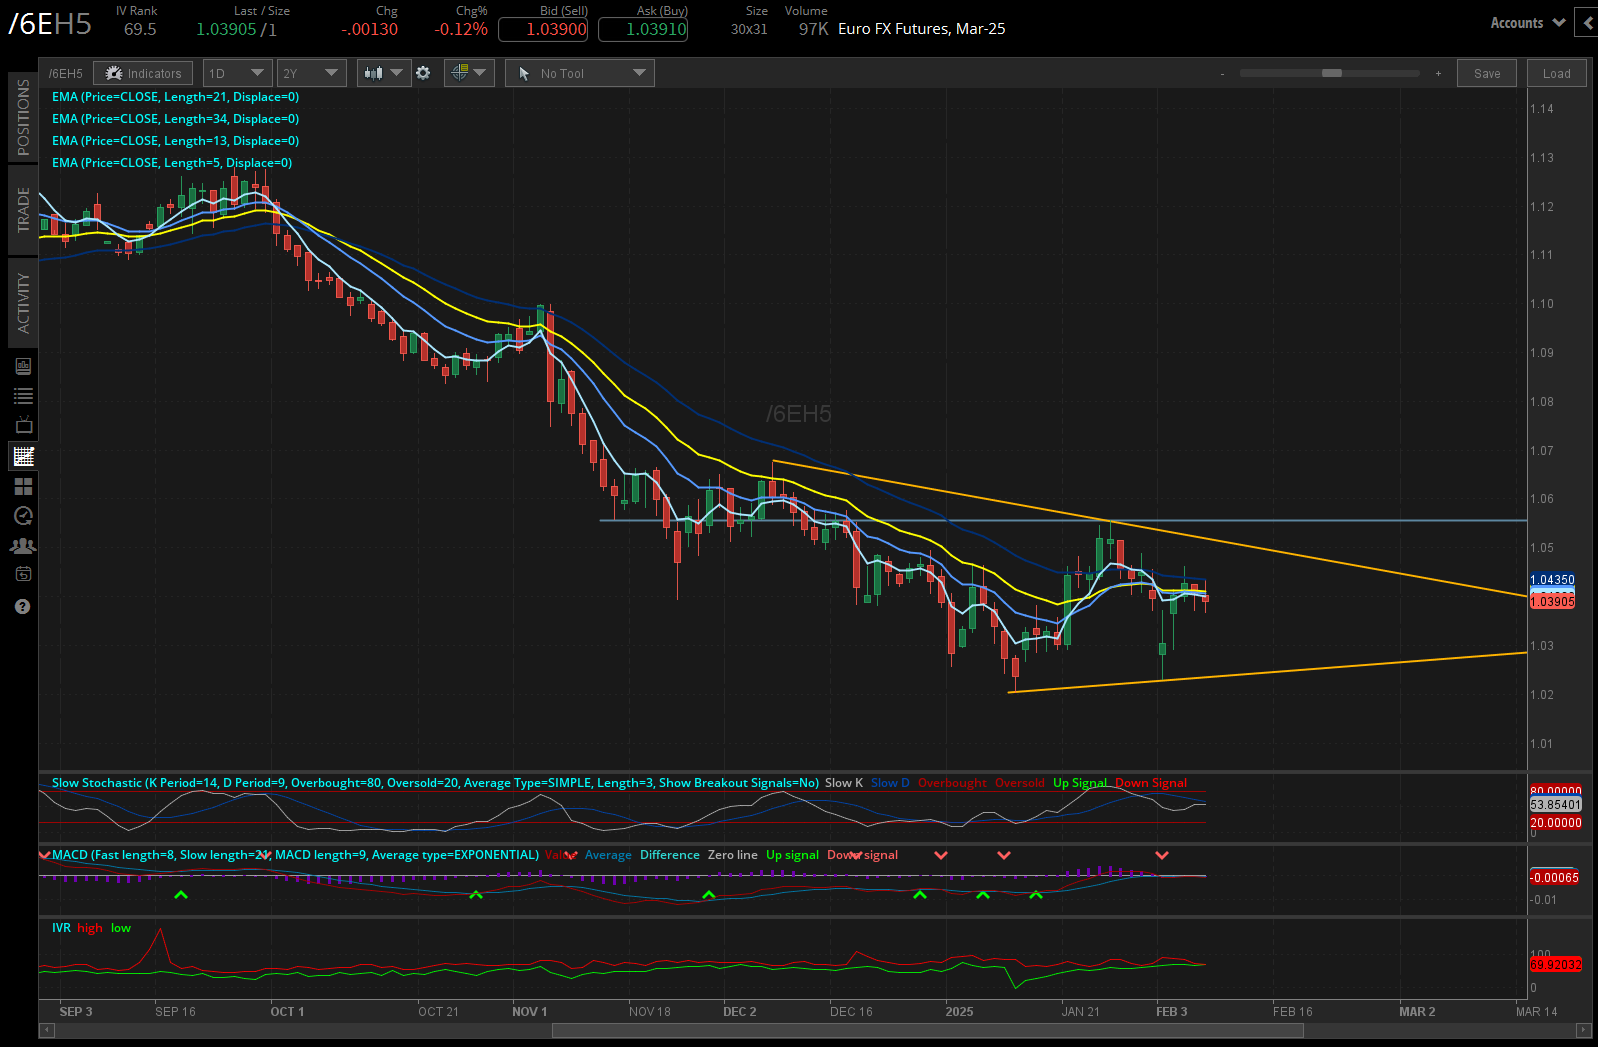The height and width of the screenshot is (1047, 1598).
Task: Click the Bid (Sell) 1.03900 button
Action: [543, 29]
